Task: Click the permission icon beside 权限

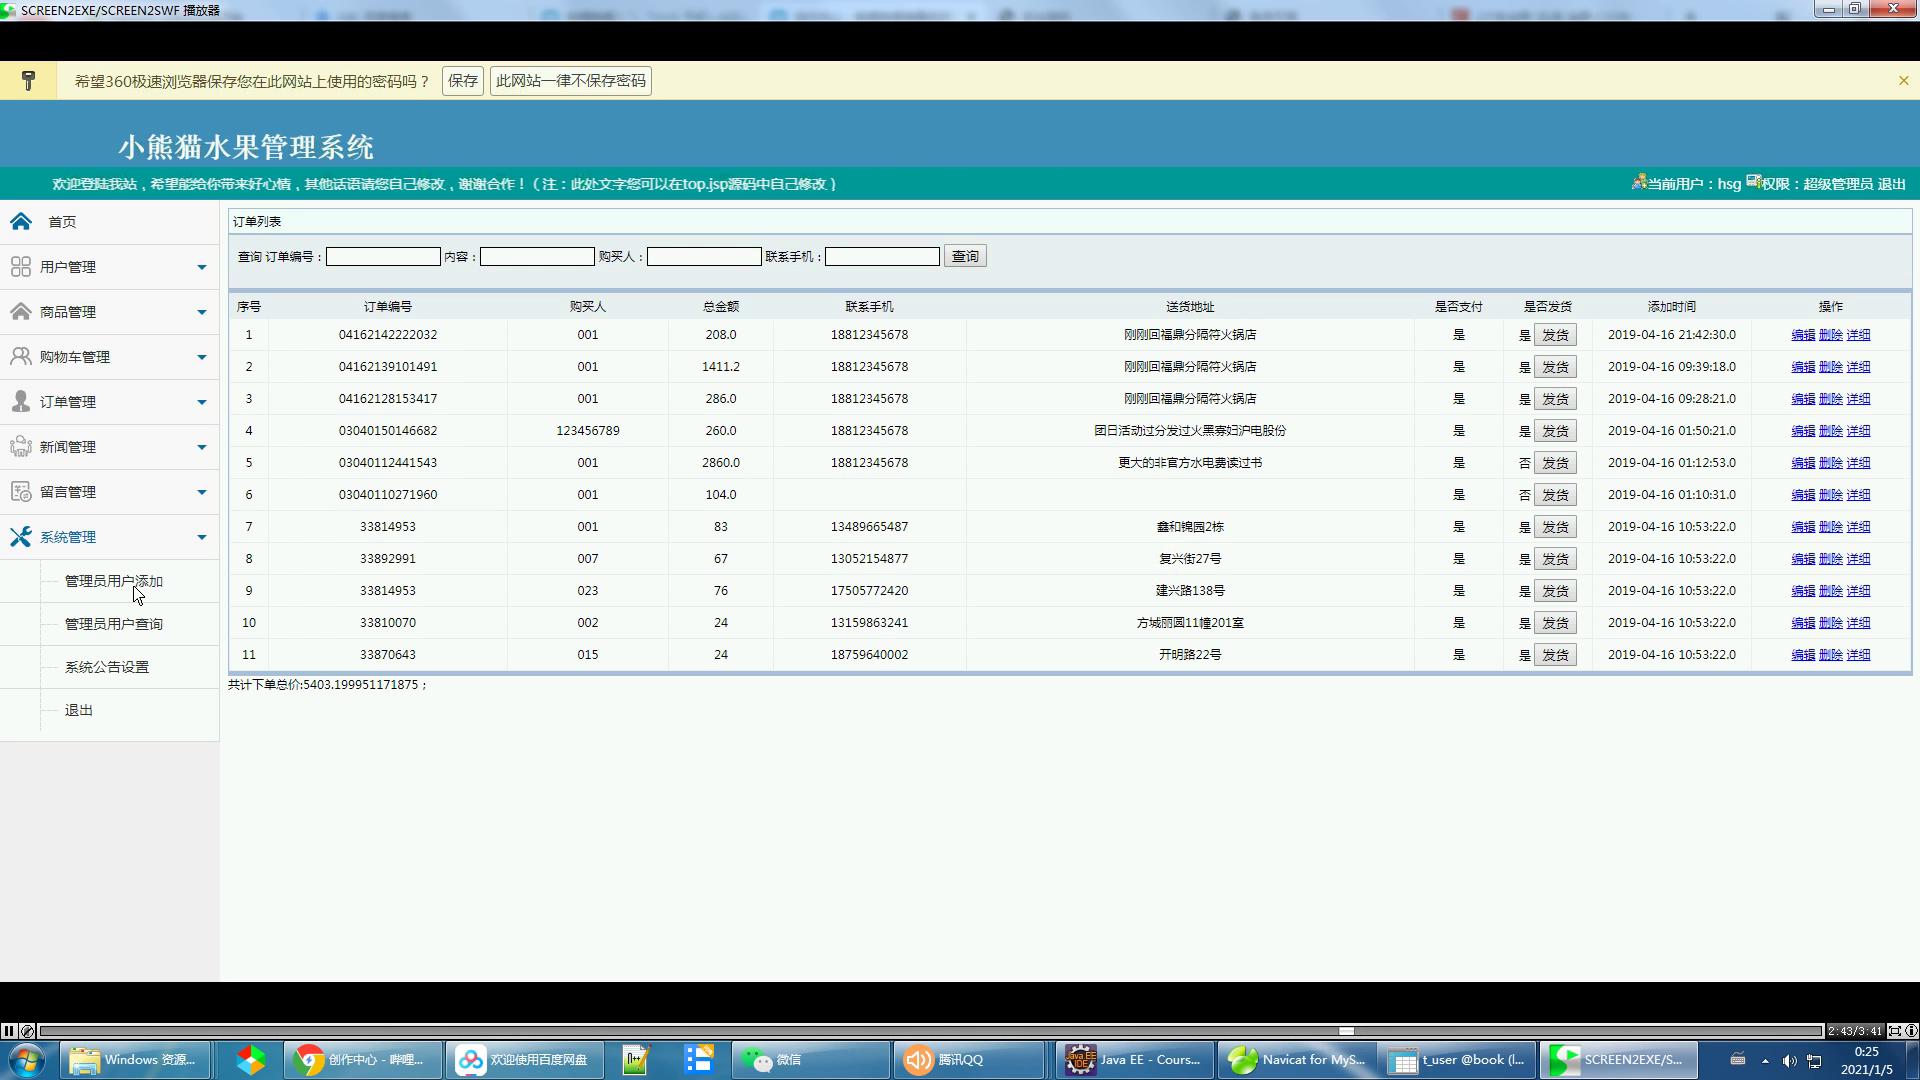Action: 1754,182
